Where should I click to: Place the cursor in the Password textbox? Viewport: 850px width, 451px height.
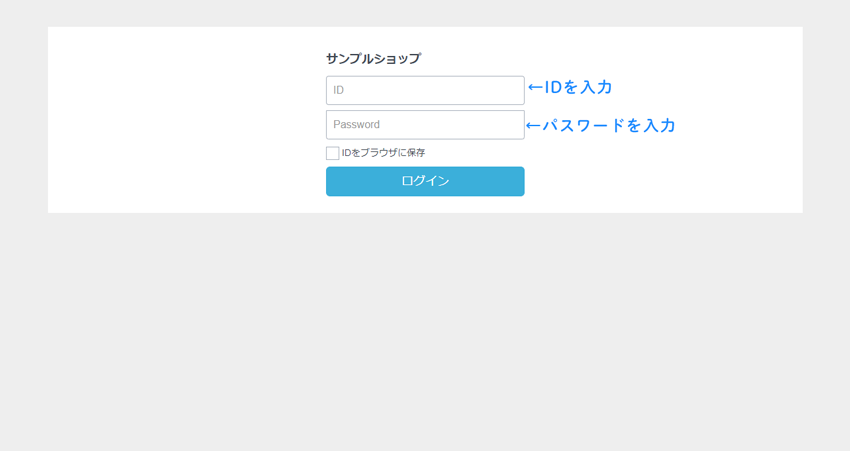(424, 125)
